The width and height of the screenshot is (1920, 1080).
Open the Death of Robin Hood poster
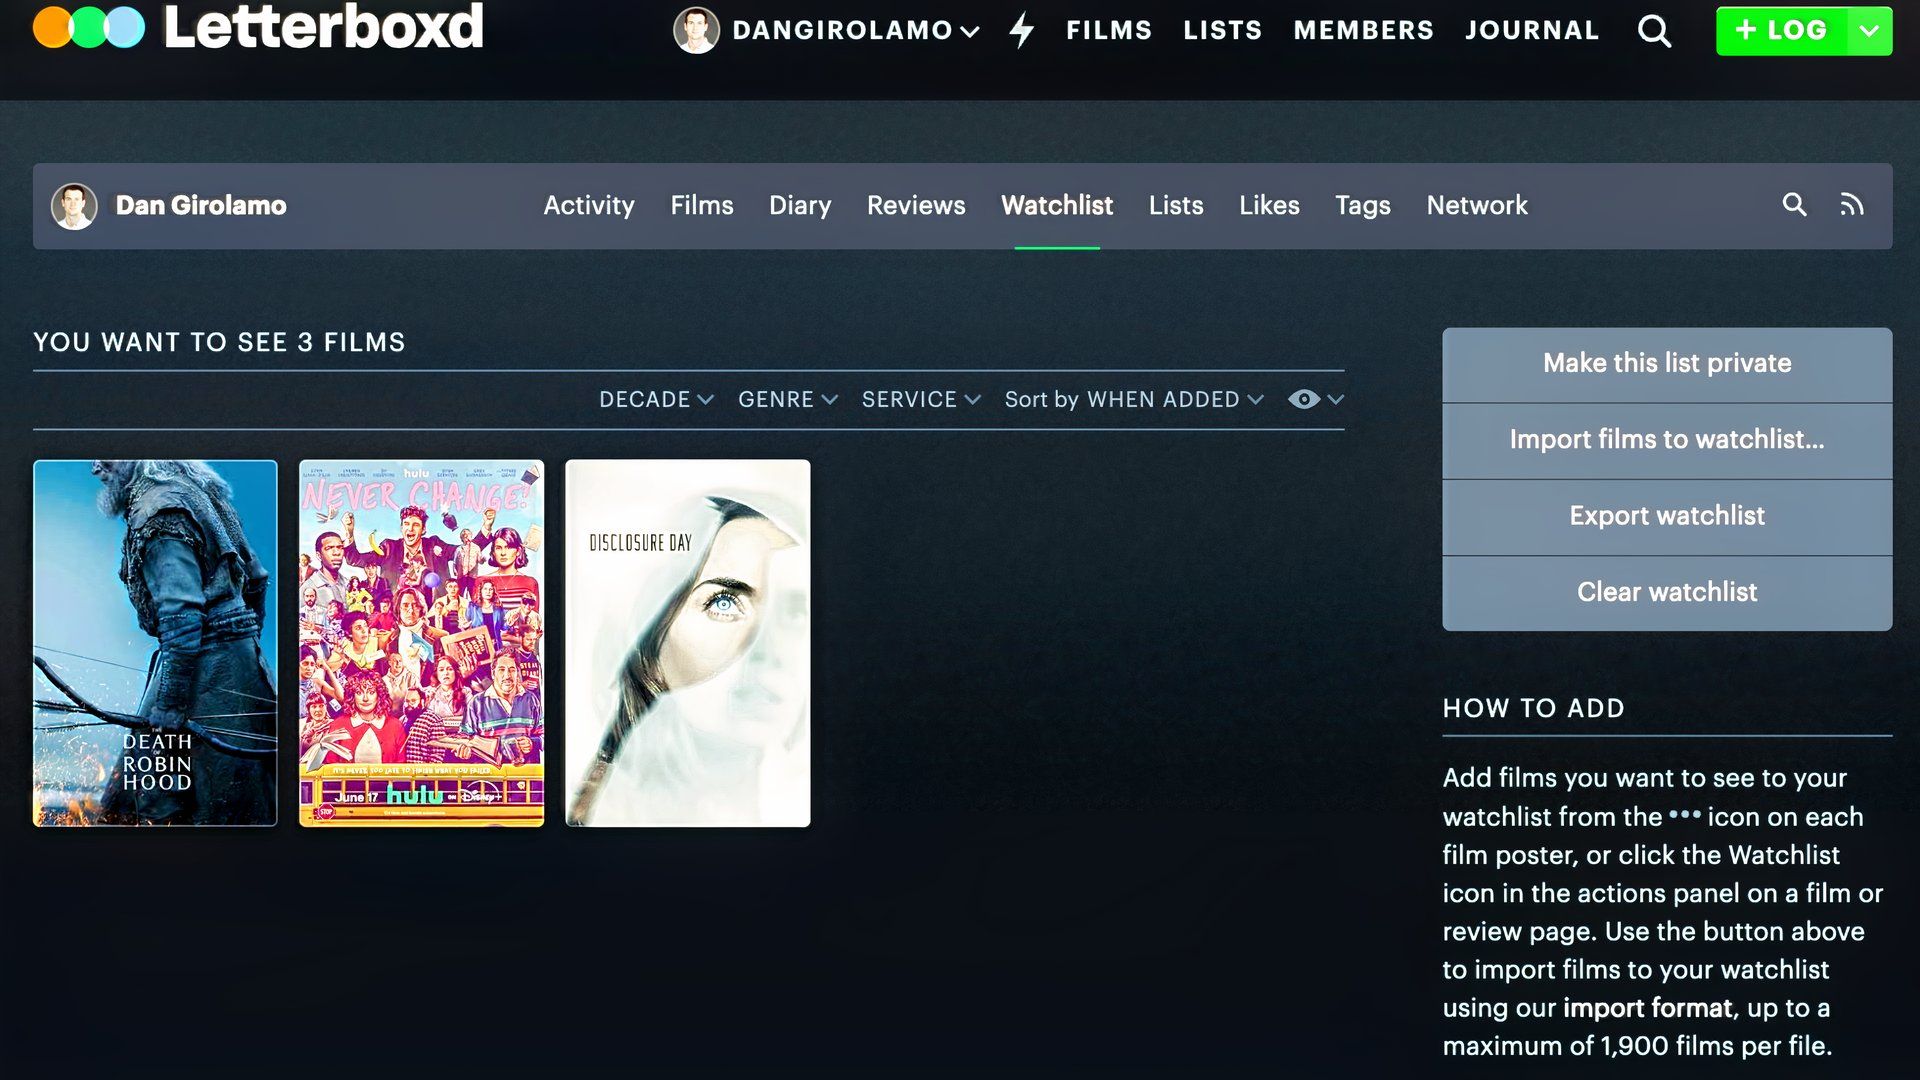[x=155, y=643]
